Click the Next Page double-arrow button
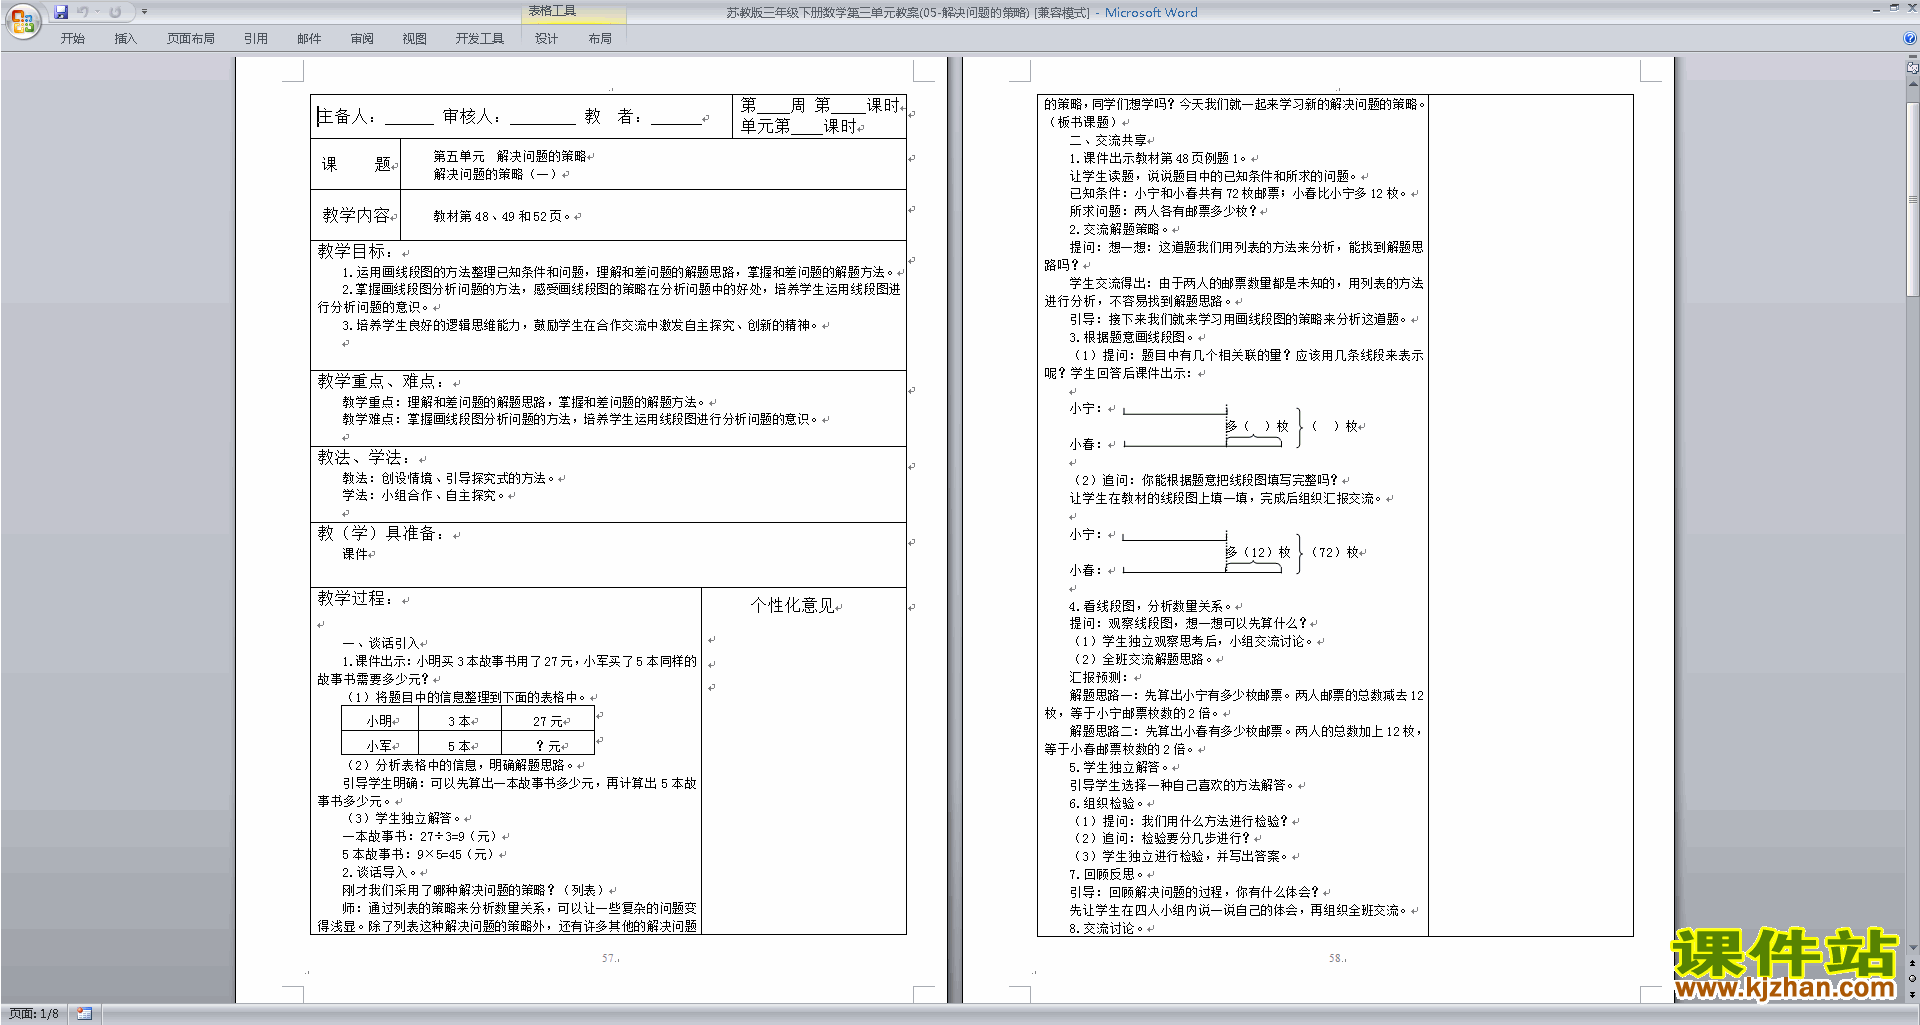Viewport: 1920px width, 1025px height. (x=1913, y=995)
